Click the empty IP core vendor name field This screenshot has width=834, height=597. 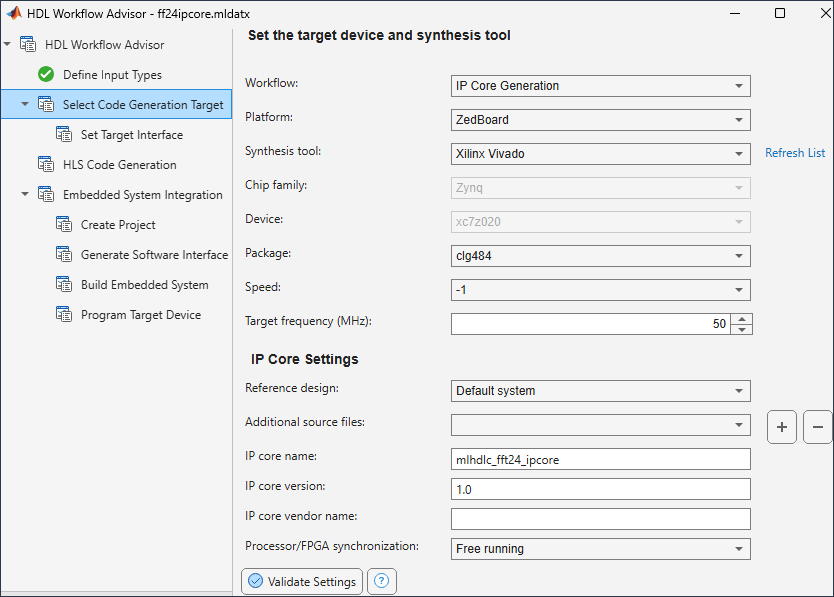pos(601,519)
